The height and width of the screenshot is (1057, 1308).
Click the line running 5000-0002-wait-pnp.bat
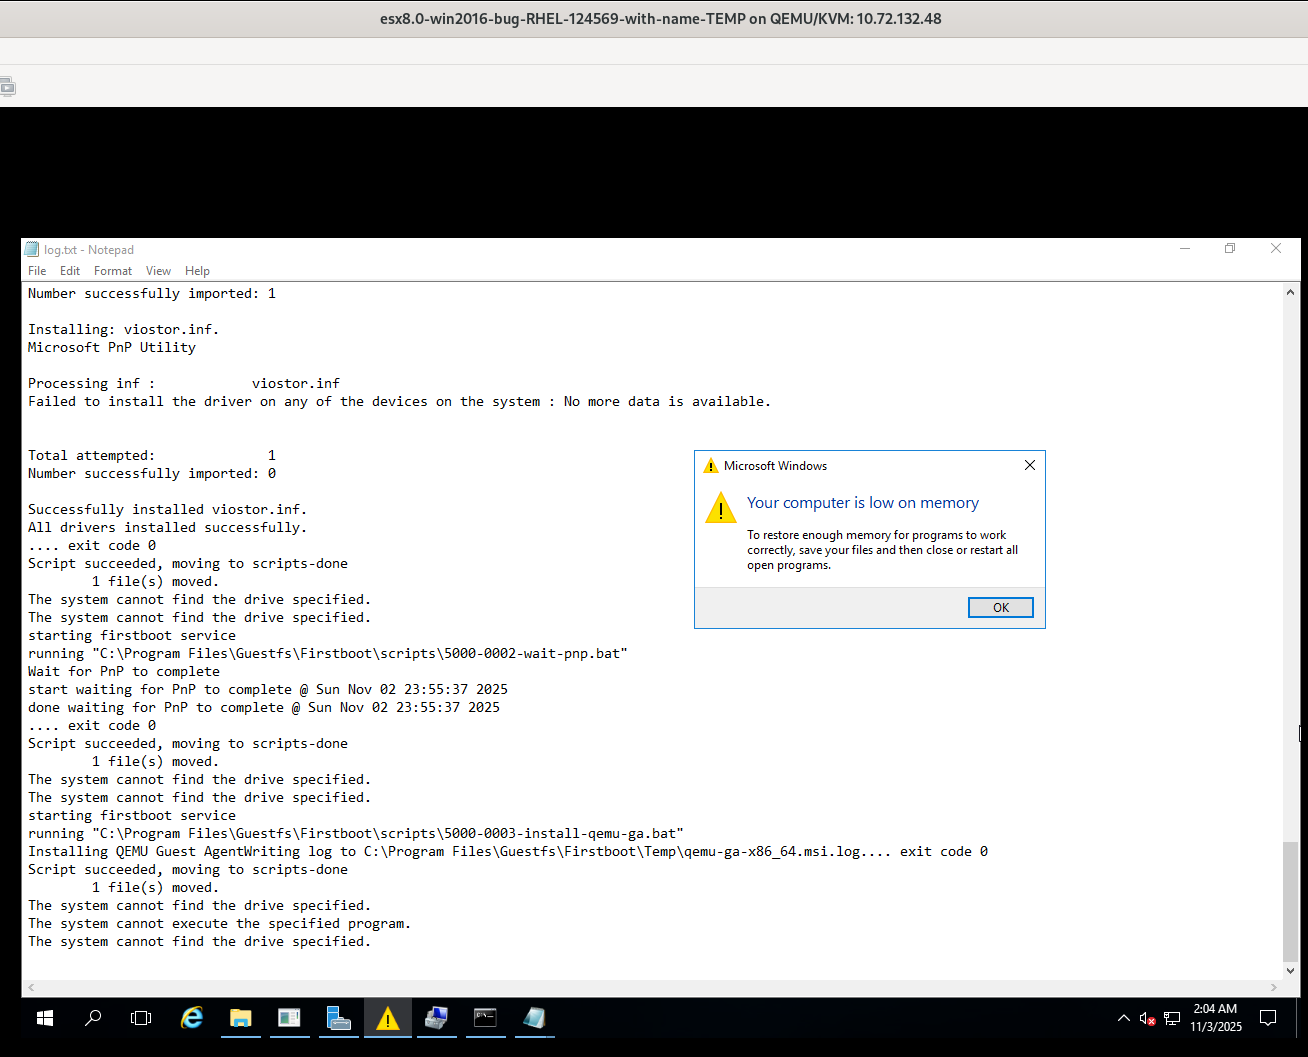pyautogui.click(x=328, y=653)
